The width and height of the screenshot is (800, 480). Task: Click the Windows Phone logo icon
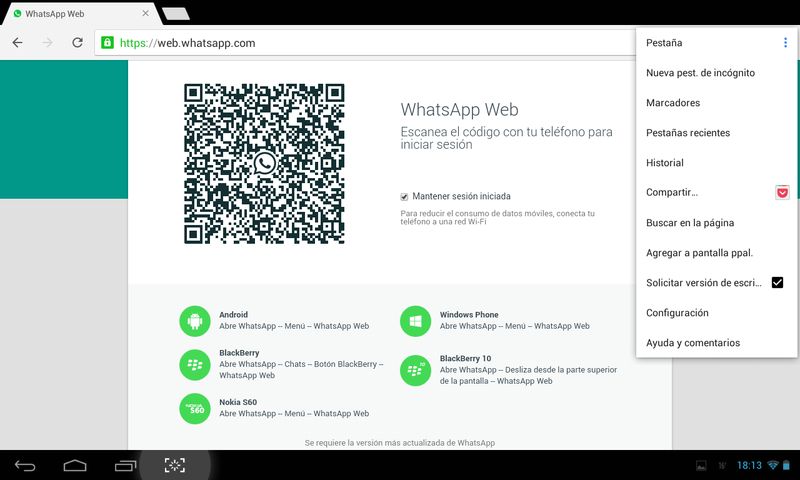(415, 321)
